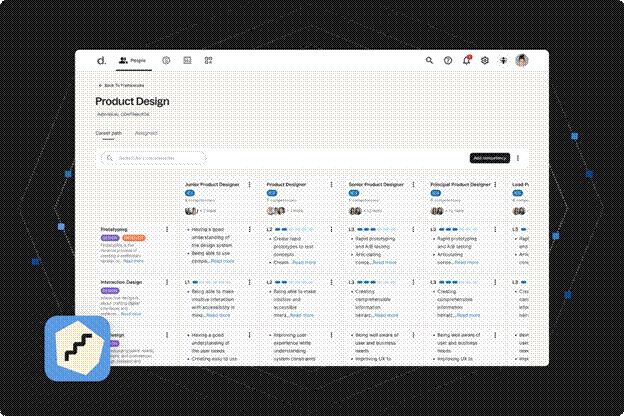Switch to the 'Assigned' tab
The width and height of the screenshot is (624, 416).
coord(146,133)
